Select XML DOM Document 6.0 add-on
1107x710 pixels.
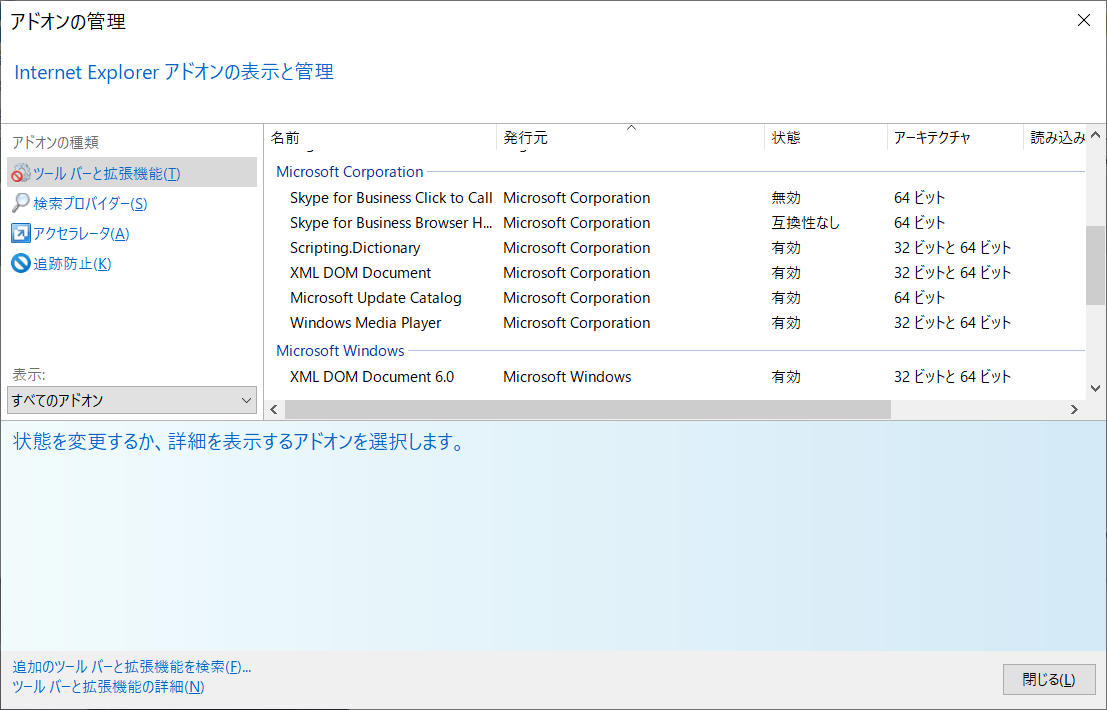[371, 377]
